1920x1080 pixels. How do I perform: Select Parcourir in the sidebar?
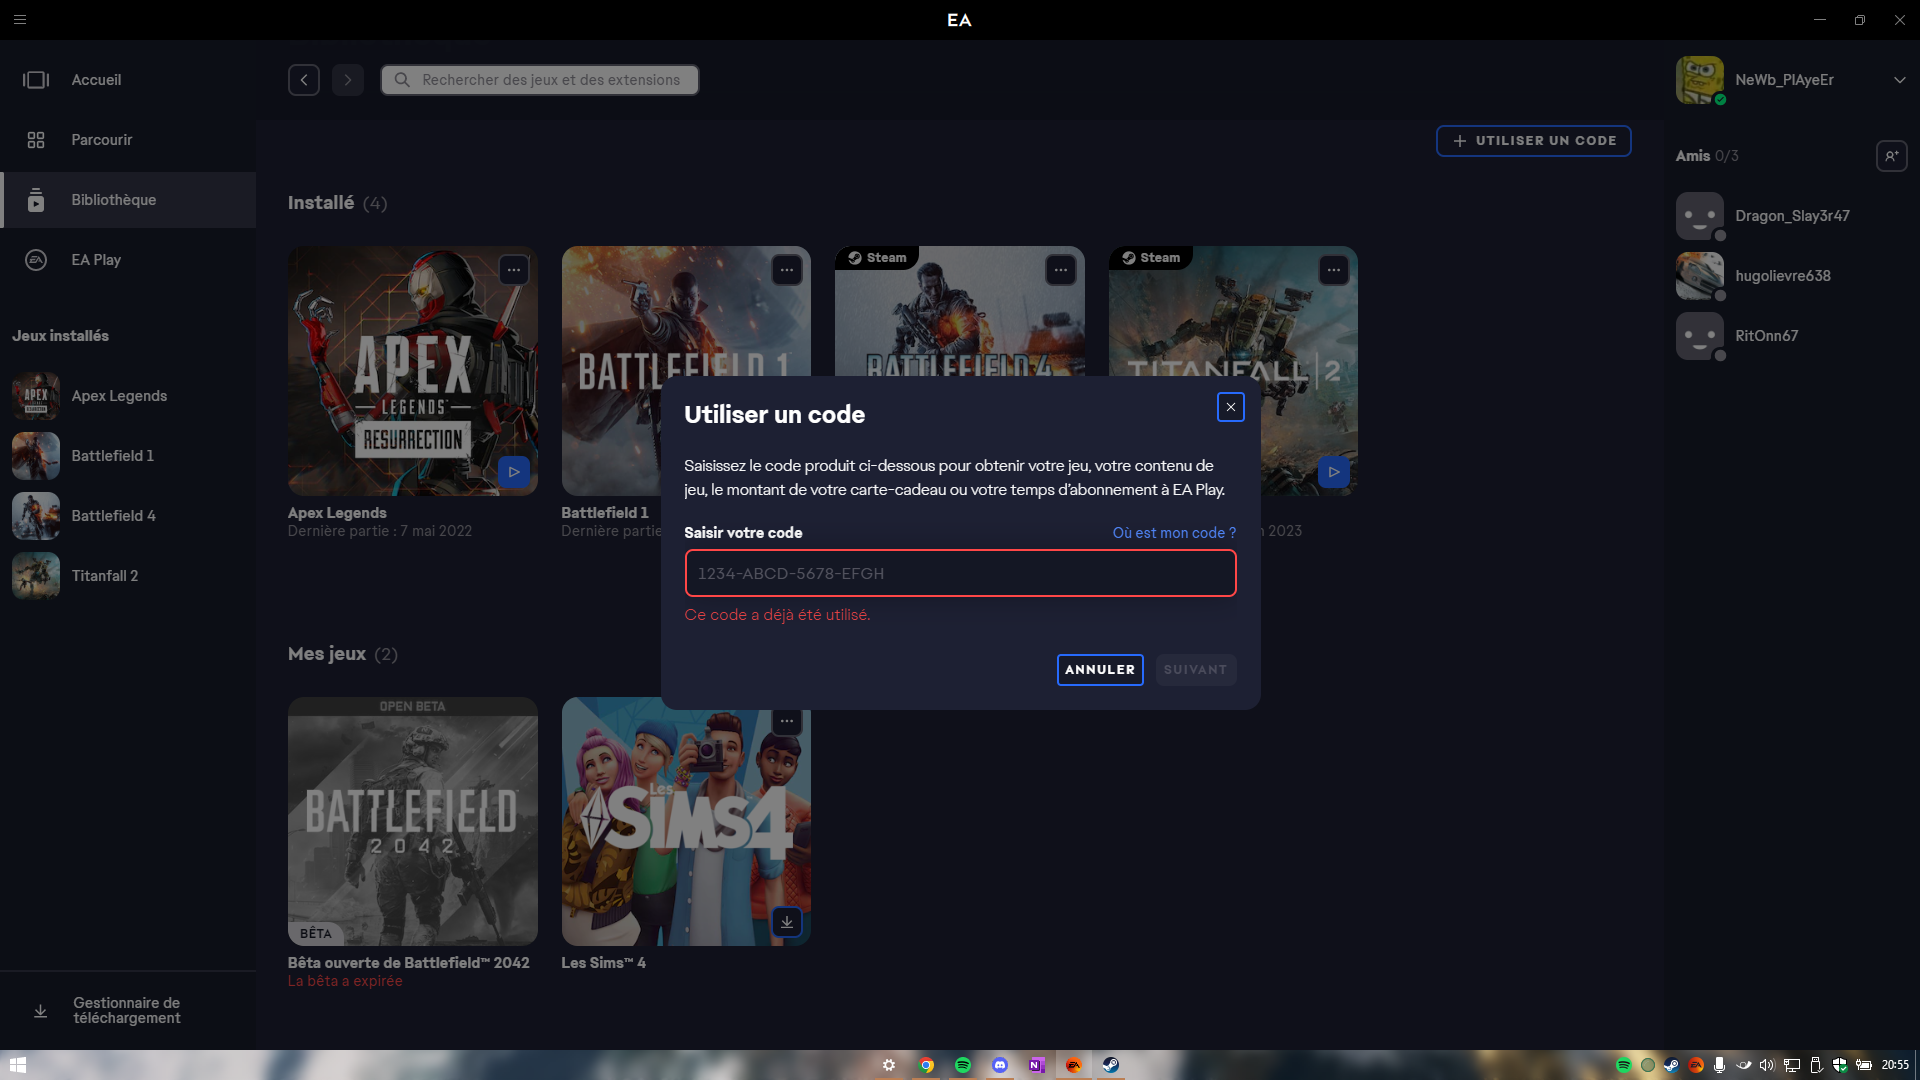coord(101,140)
